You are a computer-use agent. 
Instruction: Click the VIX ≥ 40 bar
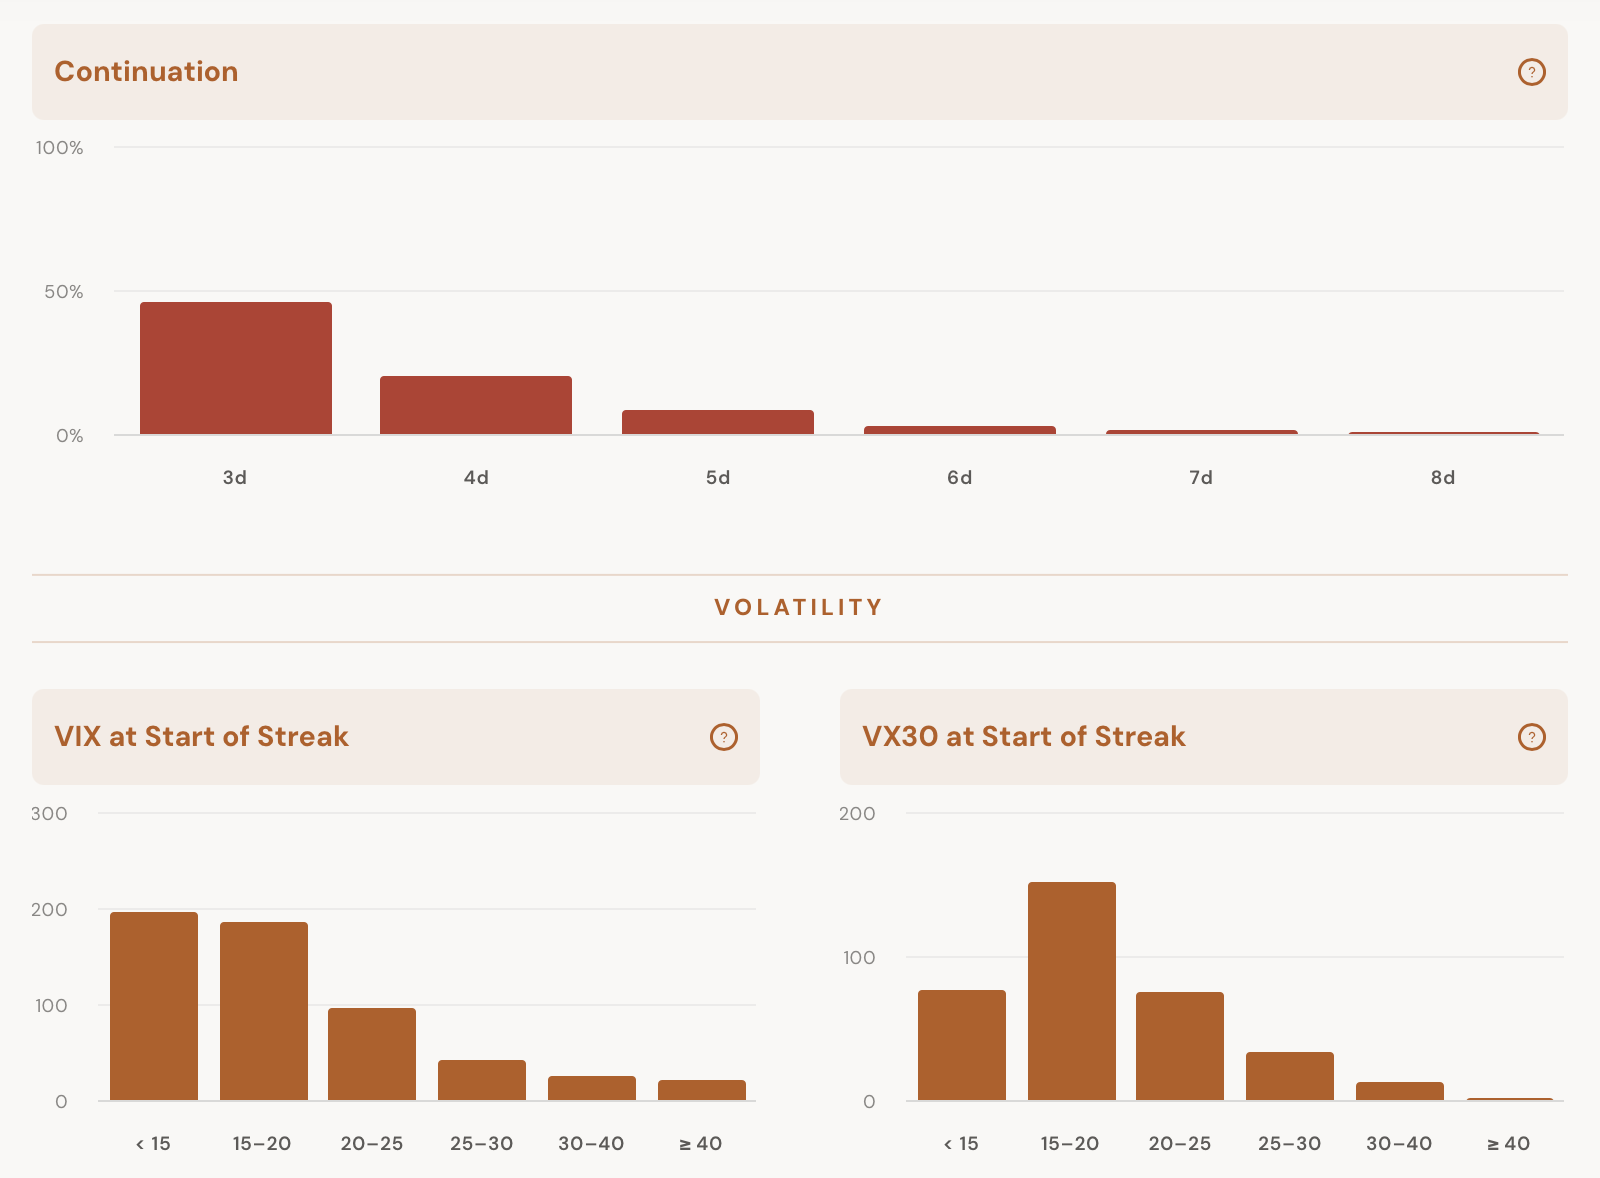click(702, 1090)
